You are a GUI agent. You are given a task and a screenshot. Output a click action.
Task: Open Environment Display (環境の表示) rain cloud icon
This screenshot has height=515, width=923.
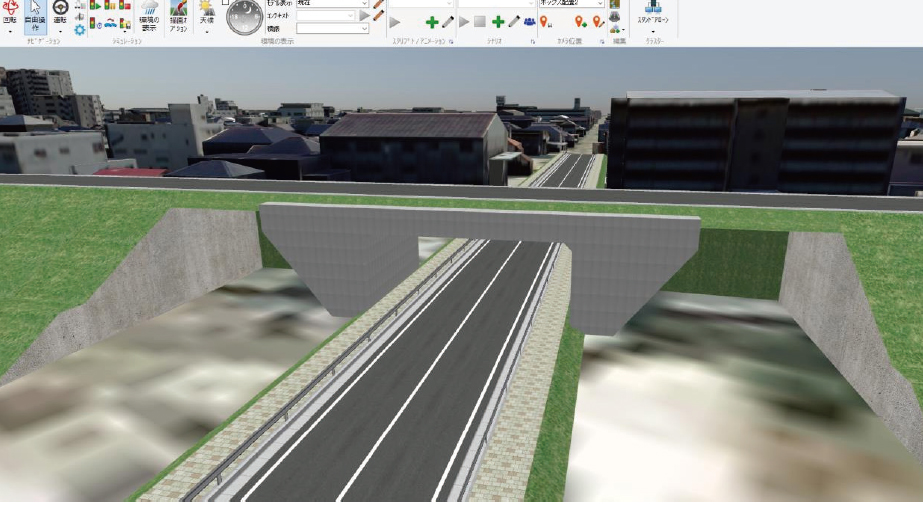tap(149, 16)
